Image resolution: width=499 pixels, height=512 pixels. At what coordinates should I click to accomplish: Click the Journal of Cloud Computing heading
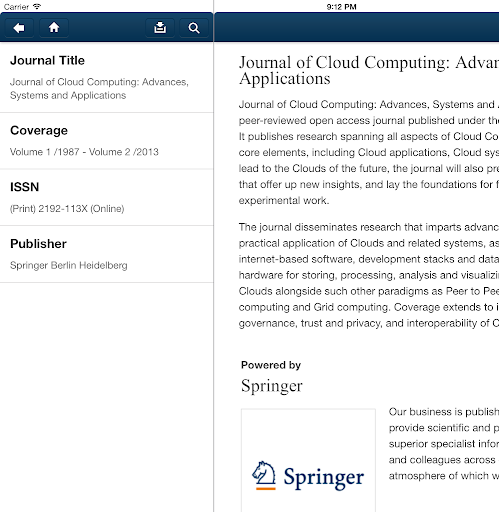pyautogui.click(x=369, y=70)
